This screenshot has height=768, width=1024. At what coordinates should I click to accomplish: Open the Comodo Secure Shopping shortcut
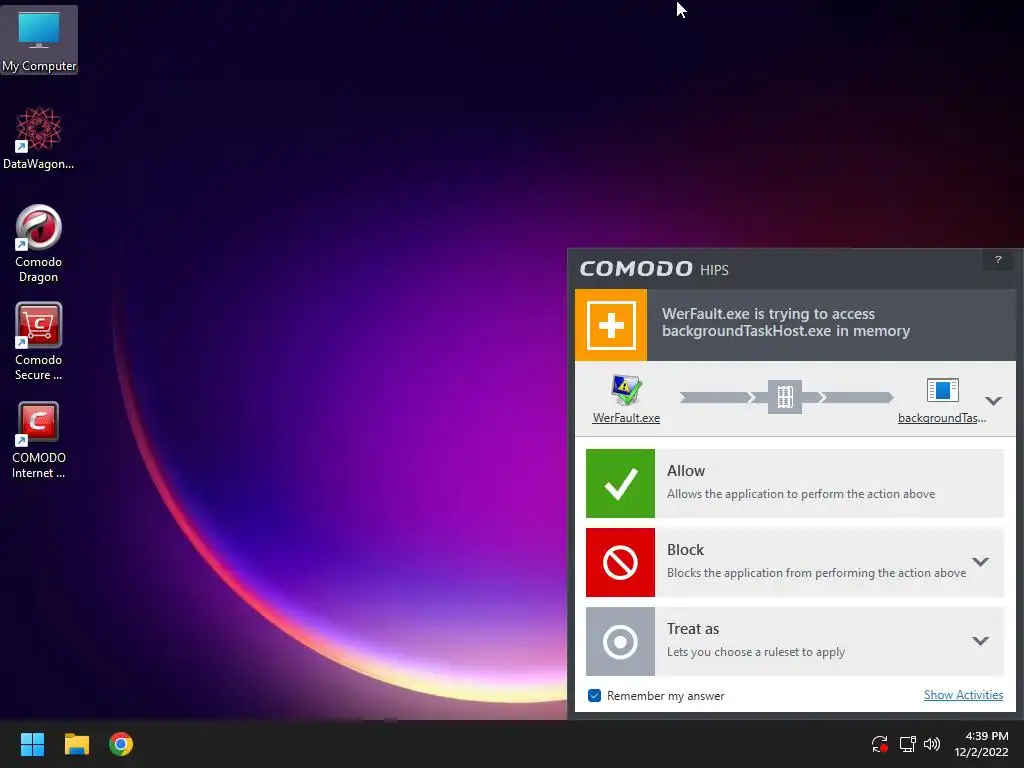pyautogui.click(x=39, y=342)
